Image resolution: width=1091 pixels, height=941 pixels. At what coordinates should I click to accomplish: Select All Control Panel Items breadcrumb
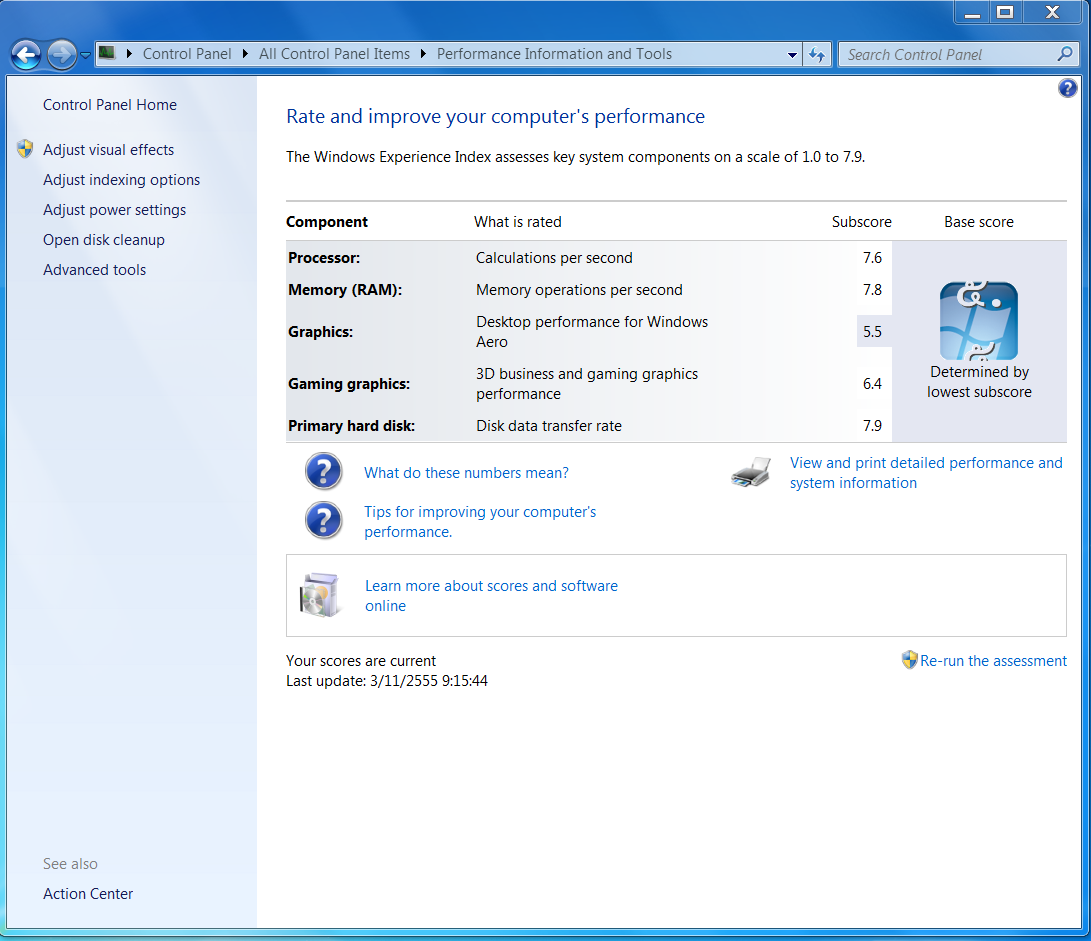(334, 54)
